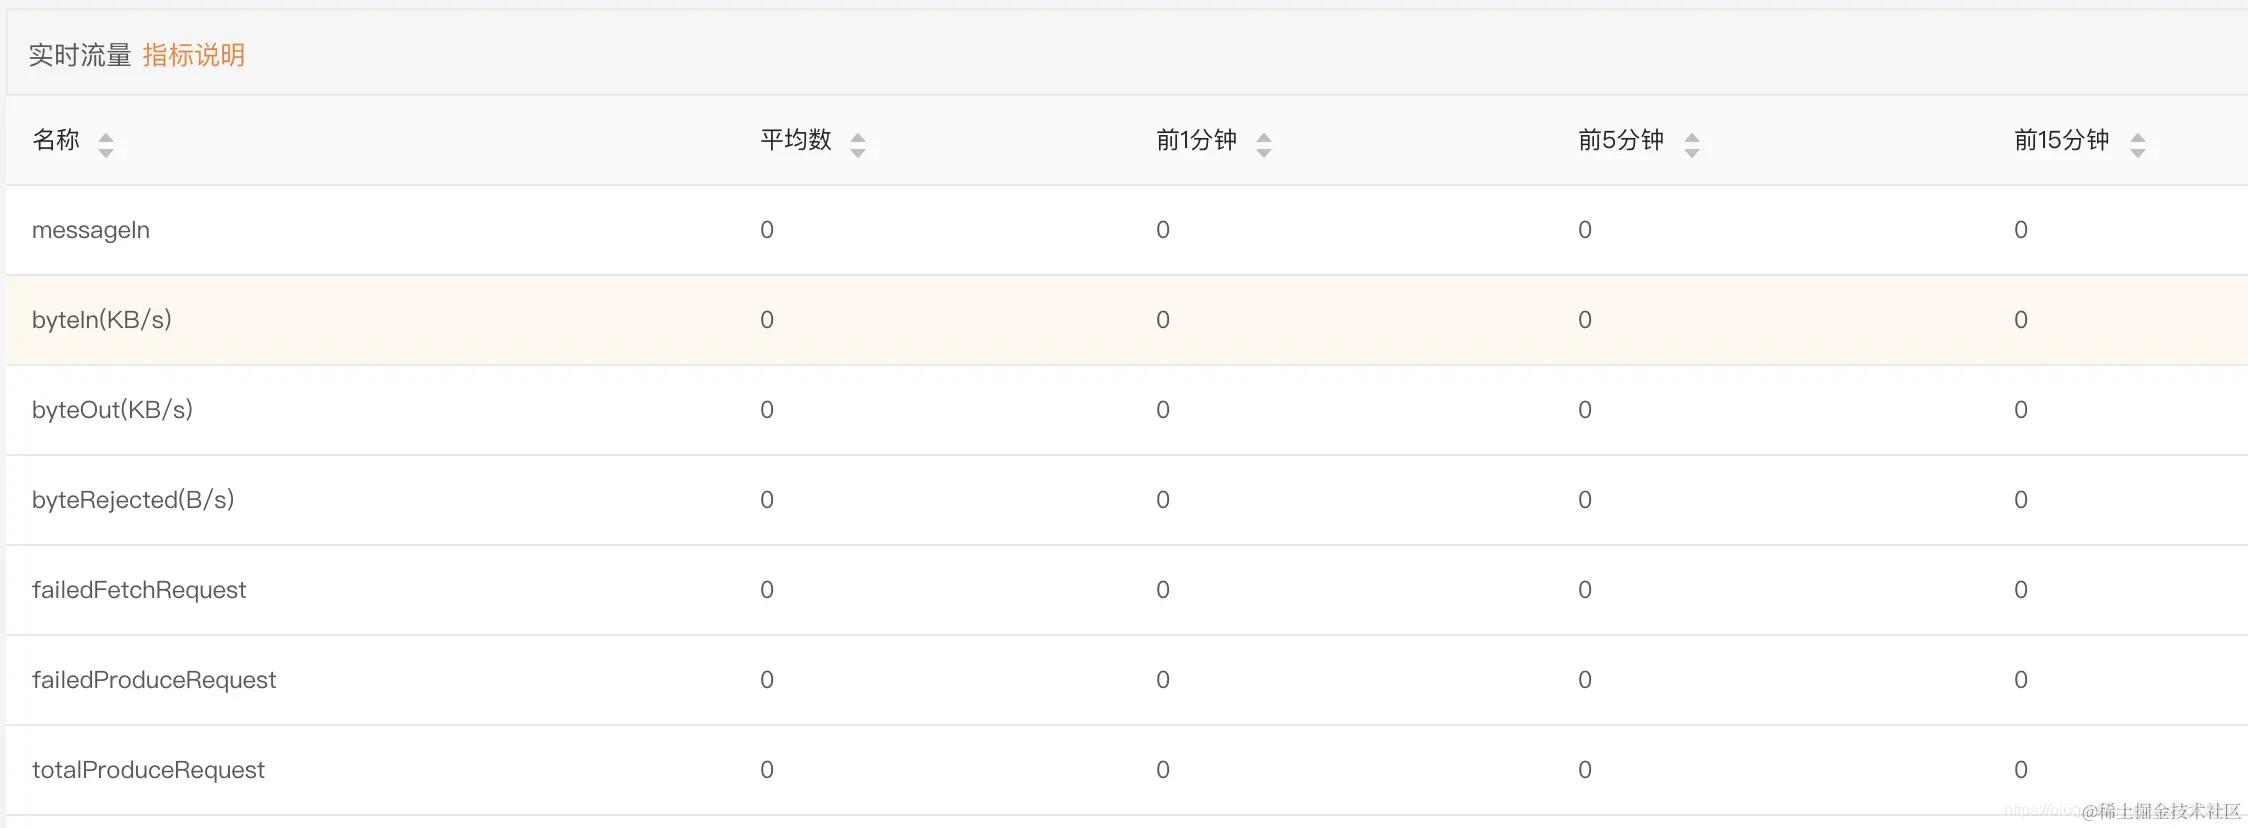Select the failedFetchRequest metric row
Screen dimensions: 2248x828
(139, 589)
